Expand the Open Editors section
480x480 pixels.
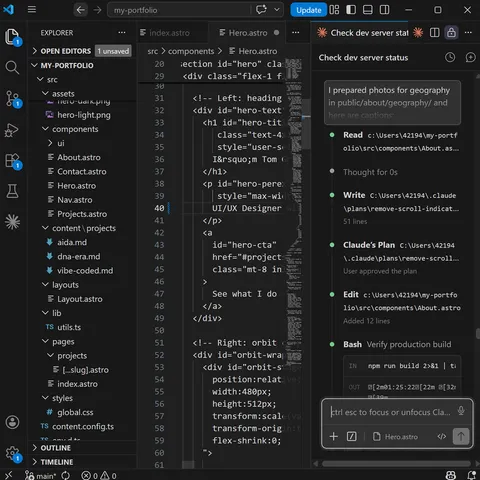click(83, 51)
